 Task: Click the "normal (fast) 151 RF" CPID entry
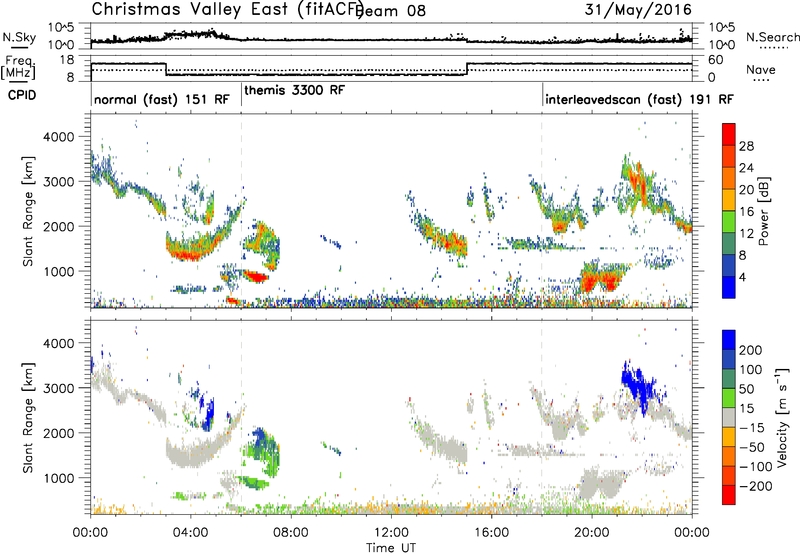162,99
